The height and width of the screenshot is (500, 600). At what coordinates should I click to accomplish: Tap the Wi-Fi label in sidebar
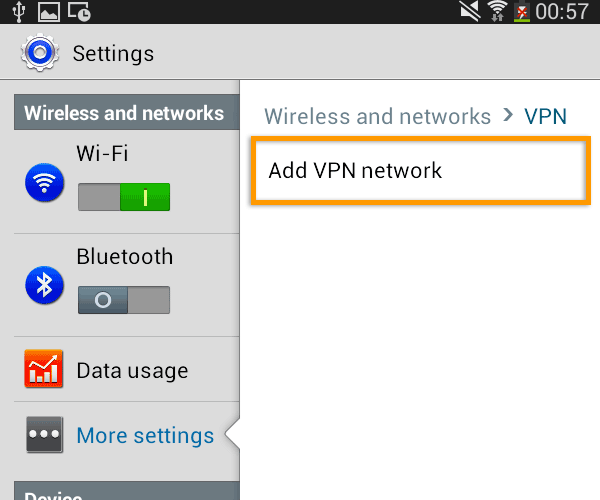pos(102,154)
